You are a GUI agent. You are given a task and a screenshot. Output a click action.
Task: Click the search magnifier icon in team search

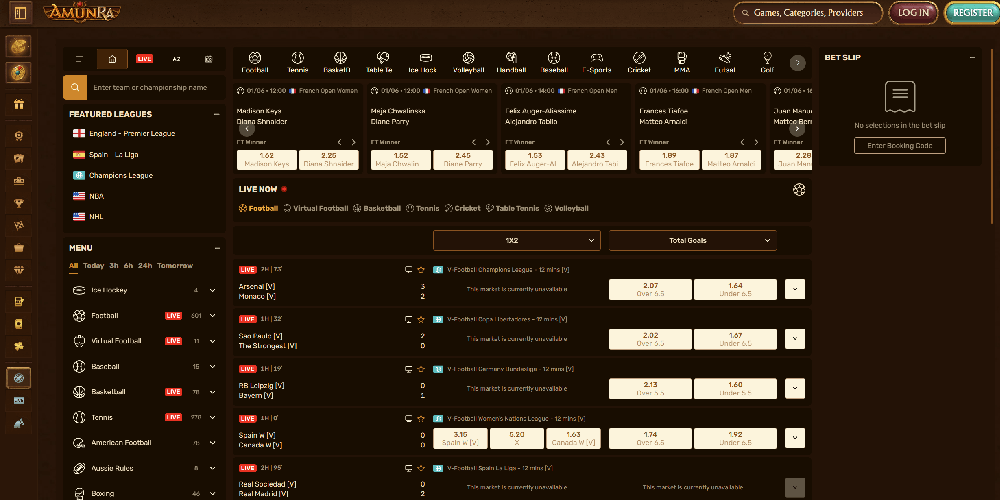(75, 87)
